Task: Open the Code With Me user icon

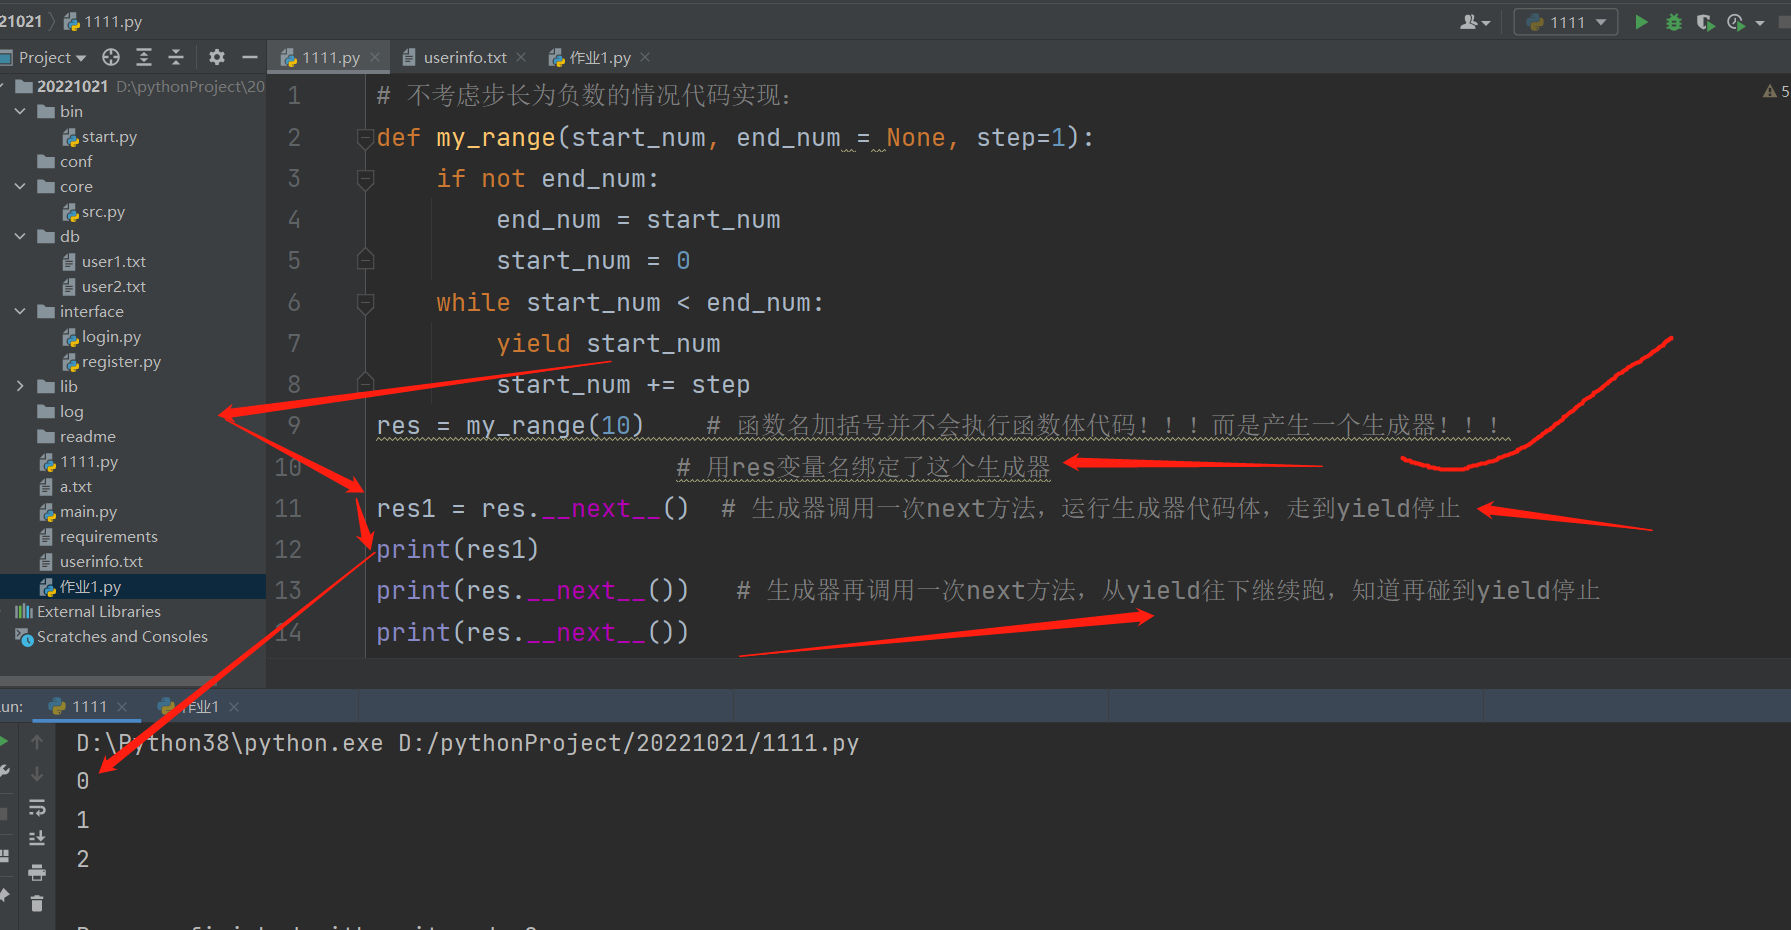Action: pos(1475,22)
